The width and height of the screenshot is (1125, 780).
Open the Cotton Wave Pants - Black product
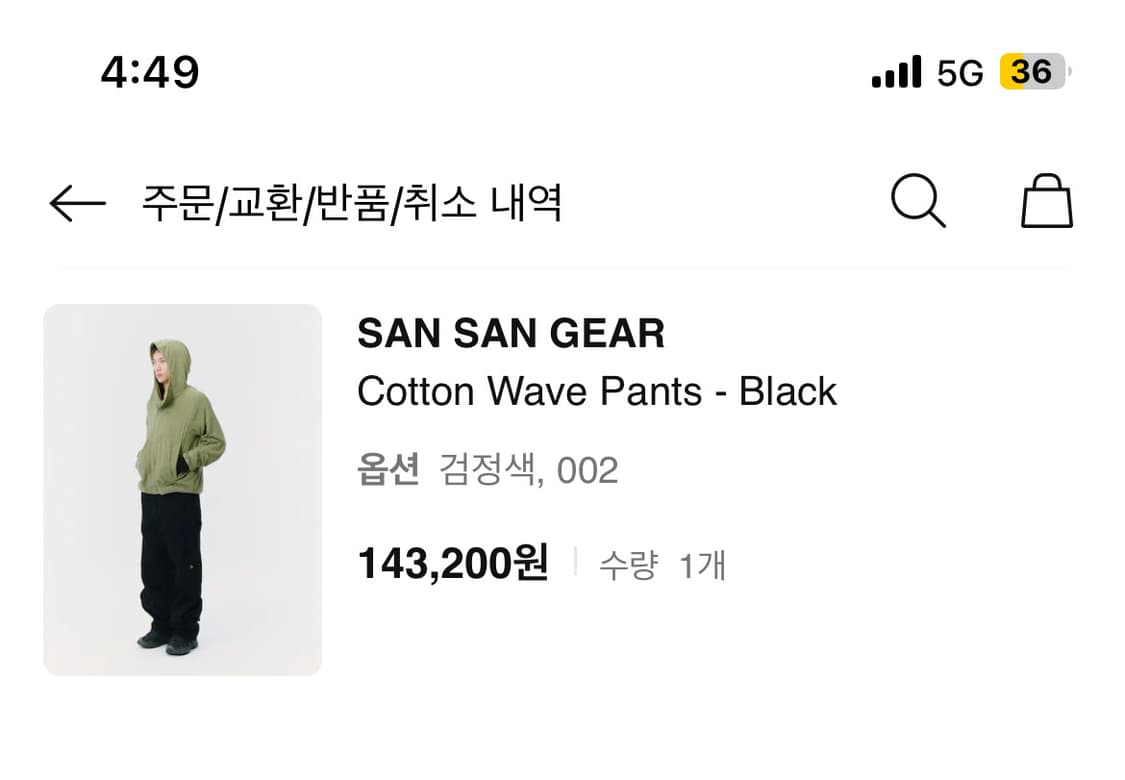point(597,392)
